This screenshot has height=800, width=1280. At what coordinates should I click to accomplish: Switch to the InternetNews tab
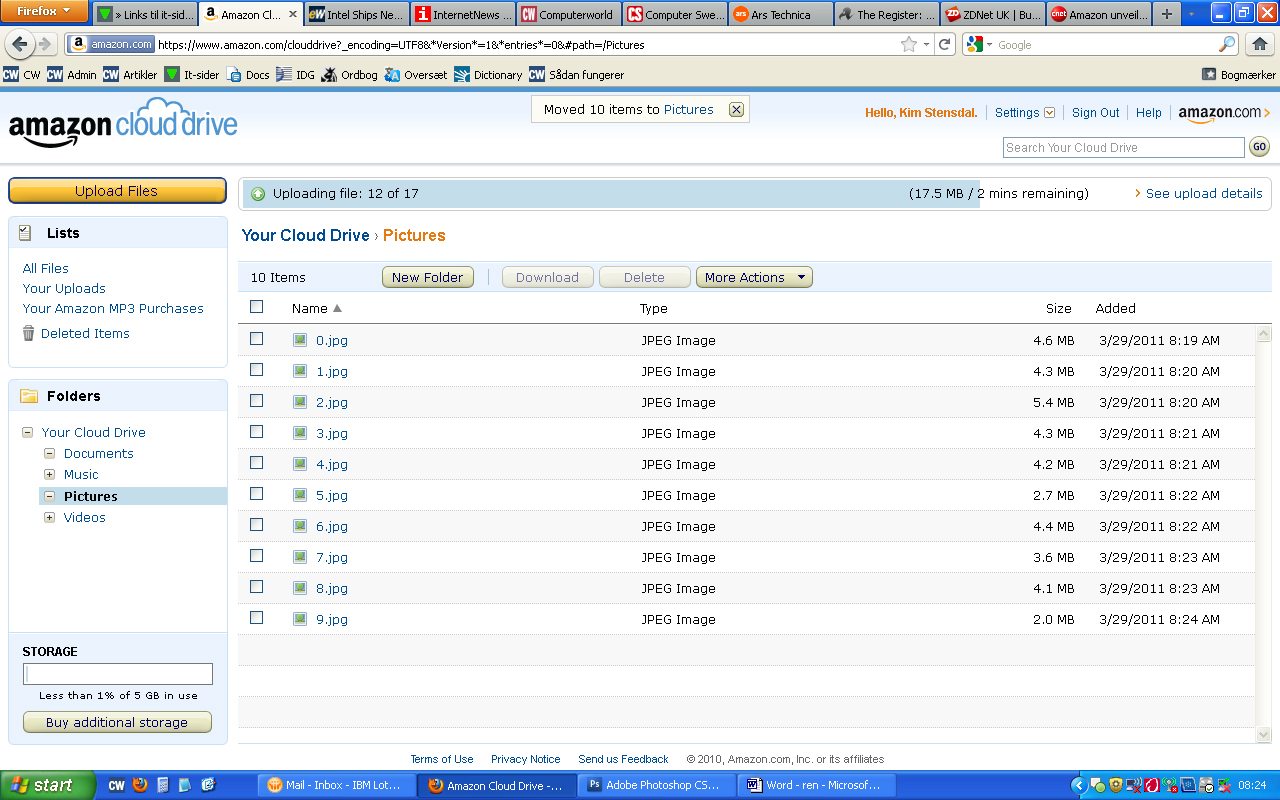pyautogui.click(x=463, y=14)
